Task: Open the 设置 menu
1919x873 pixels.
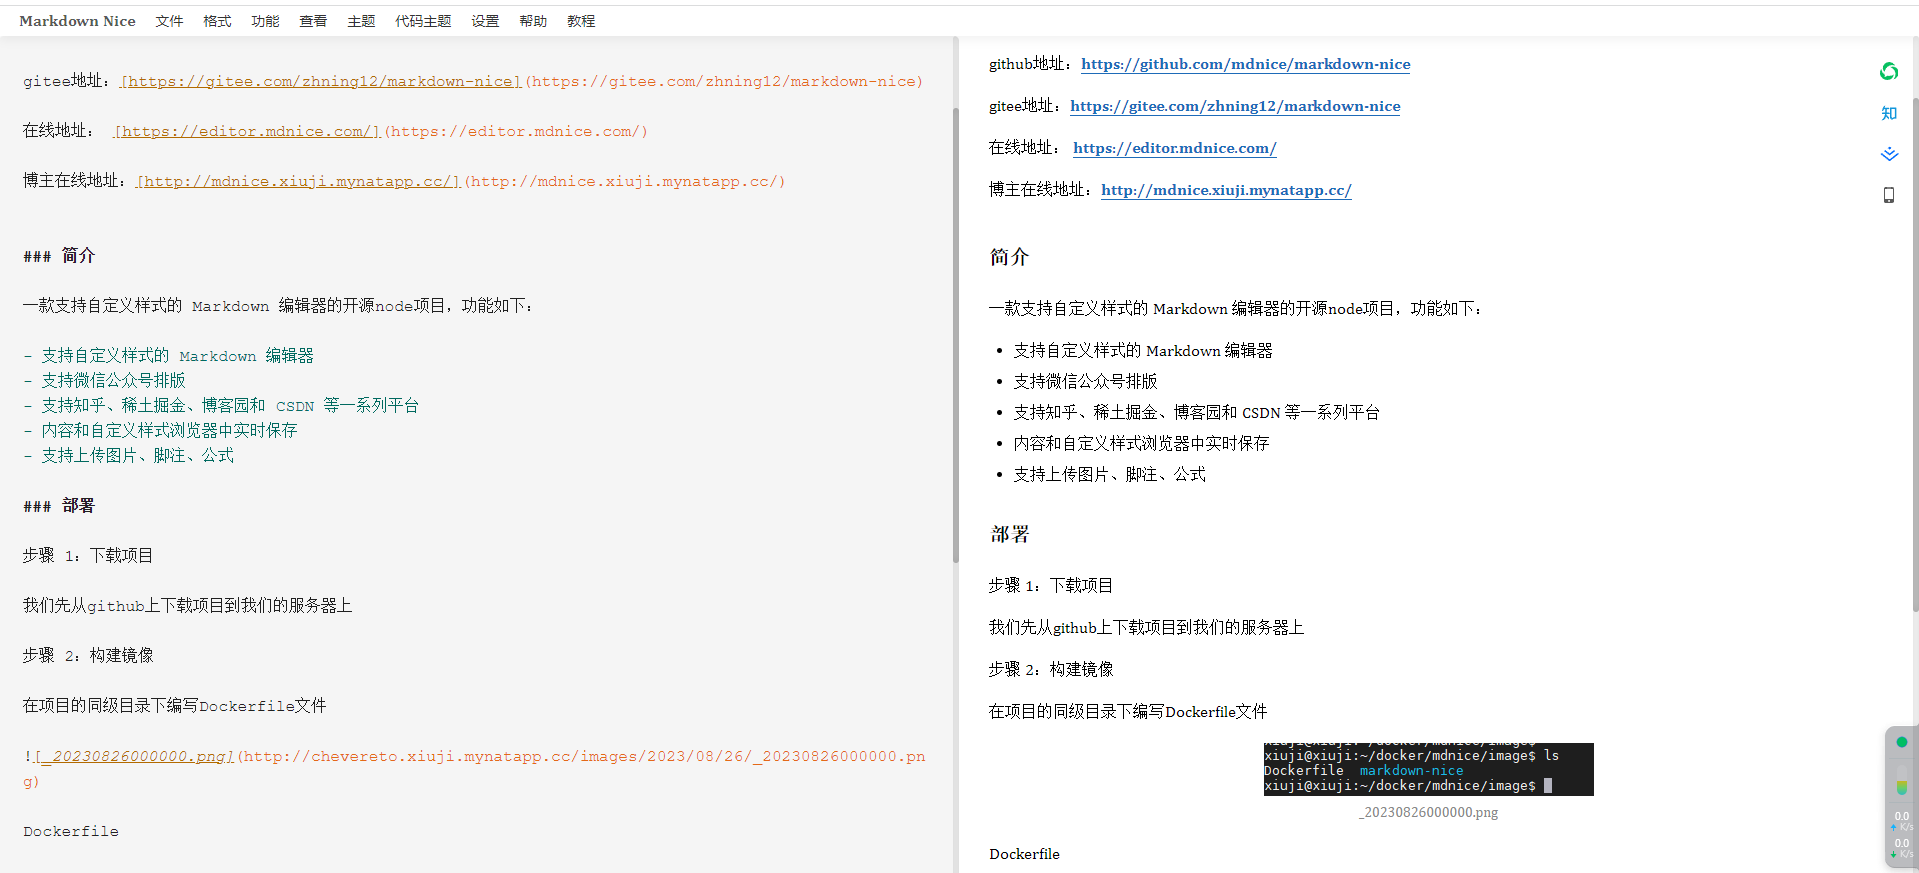Action: [x=485, y=21]
